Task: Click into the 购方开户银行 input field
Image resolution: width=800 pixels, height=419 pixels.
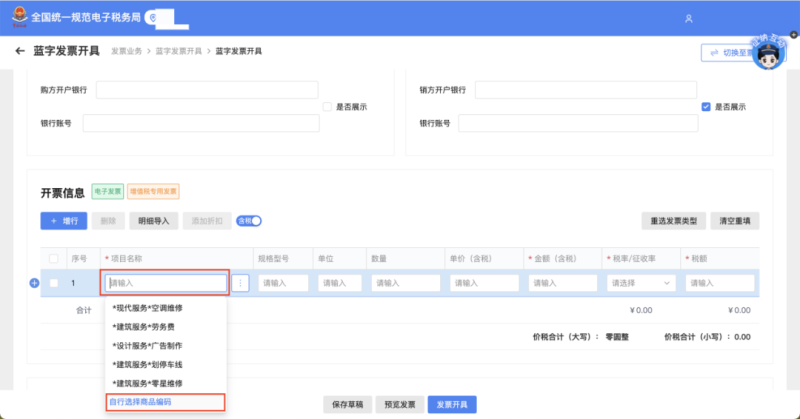Action: click(206, 90)
